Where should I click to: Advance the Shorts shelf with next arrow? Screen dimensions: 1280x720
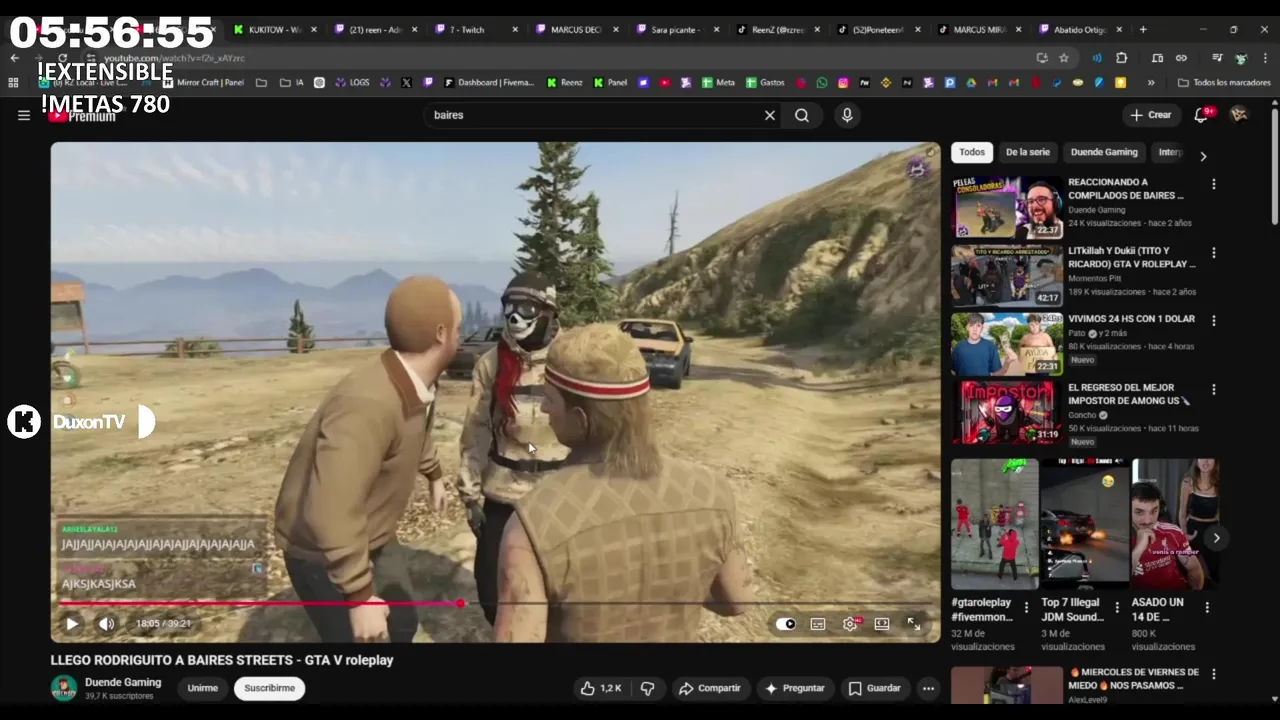coord(1216,538)
